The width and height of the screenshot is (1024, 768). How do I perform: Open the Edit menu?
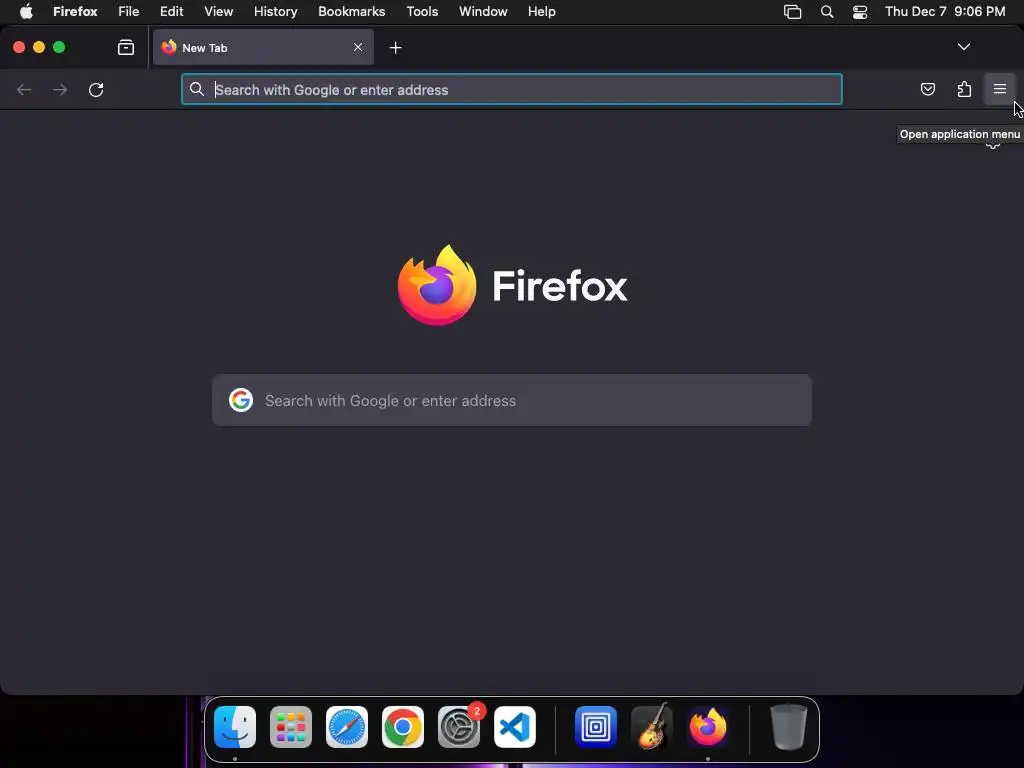click(x=172, y=11)
